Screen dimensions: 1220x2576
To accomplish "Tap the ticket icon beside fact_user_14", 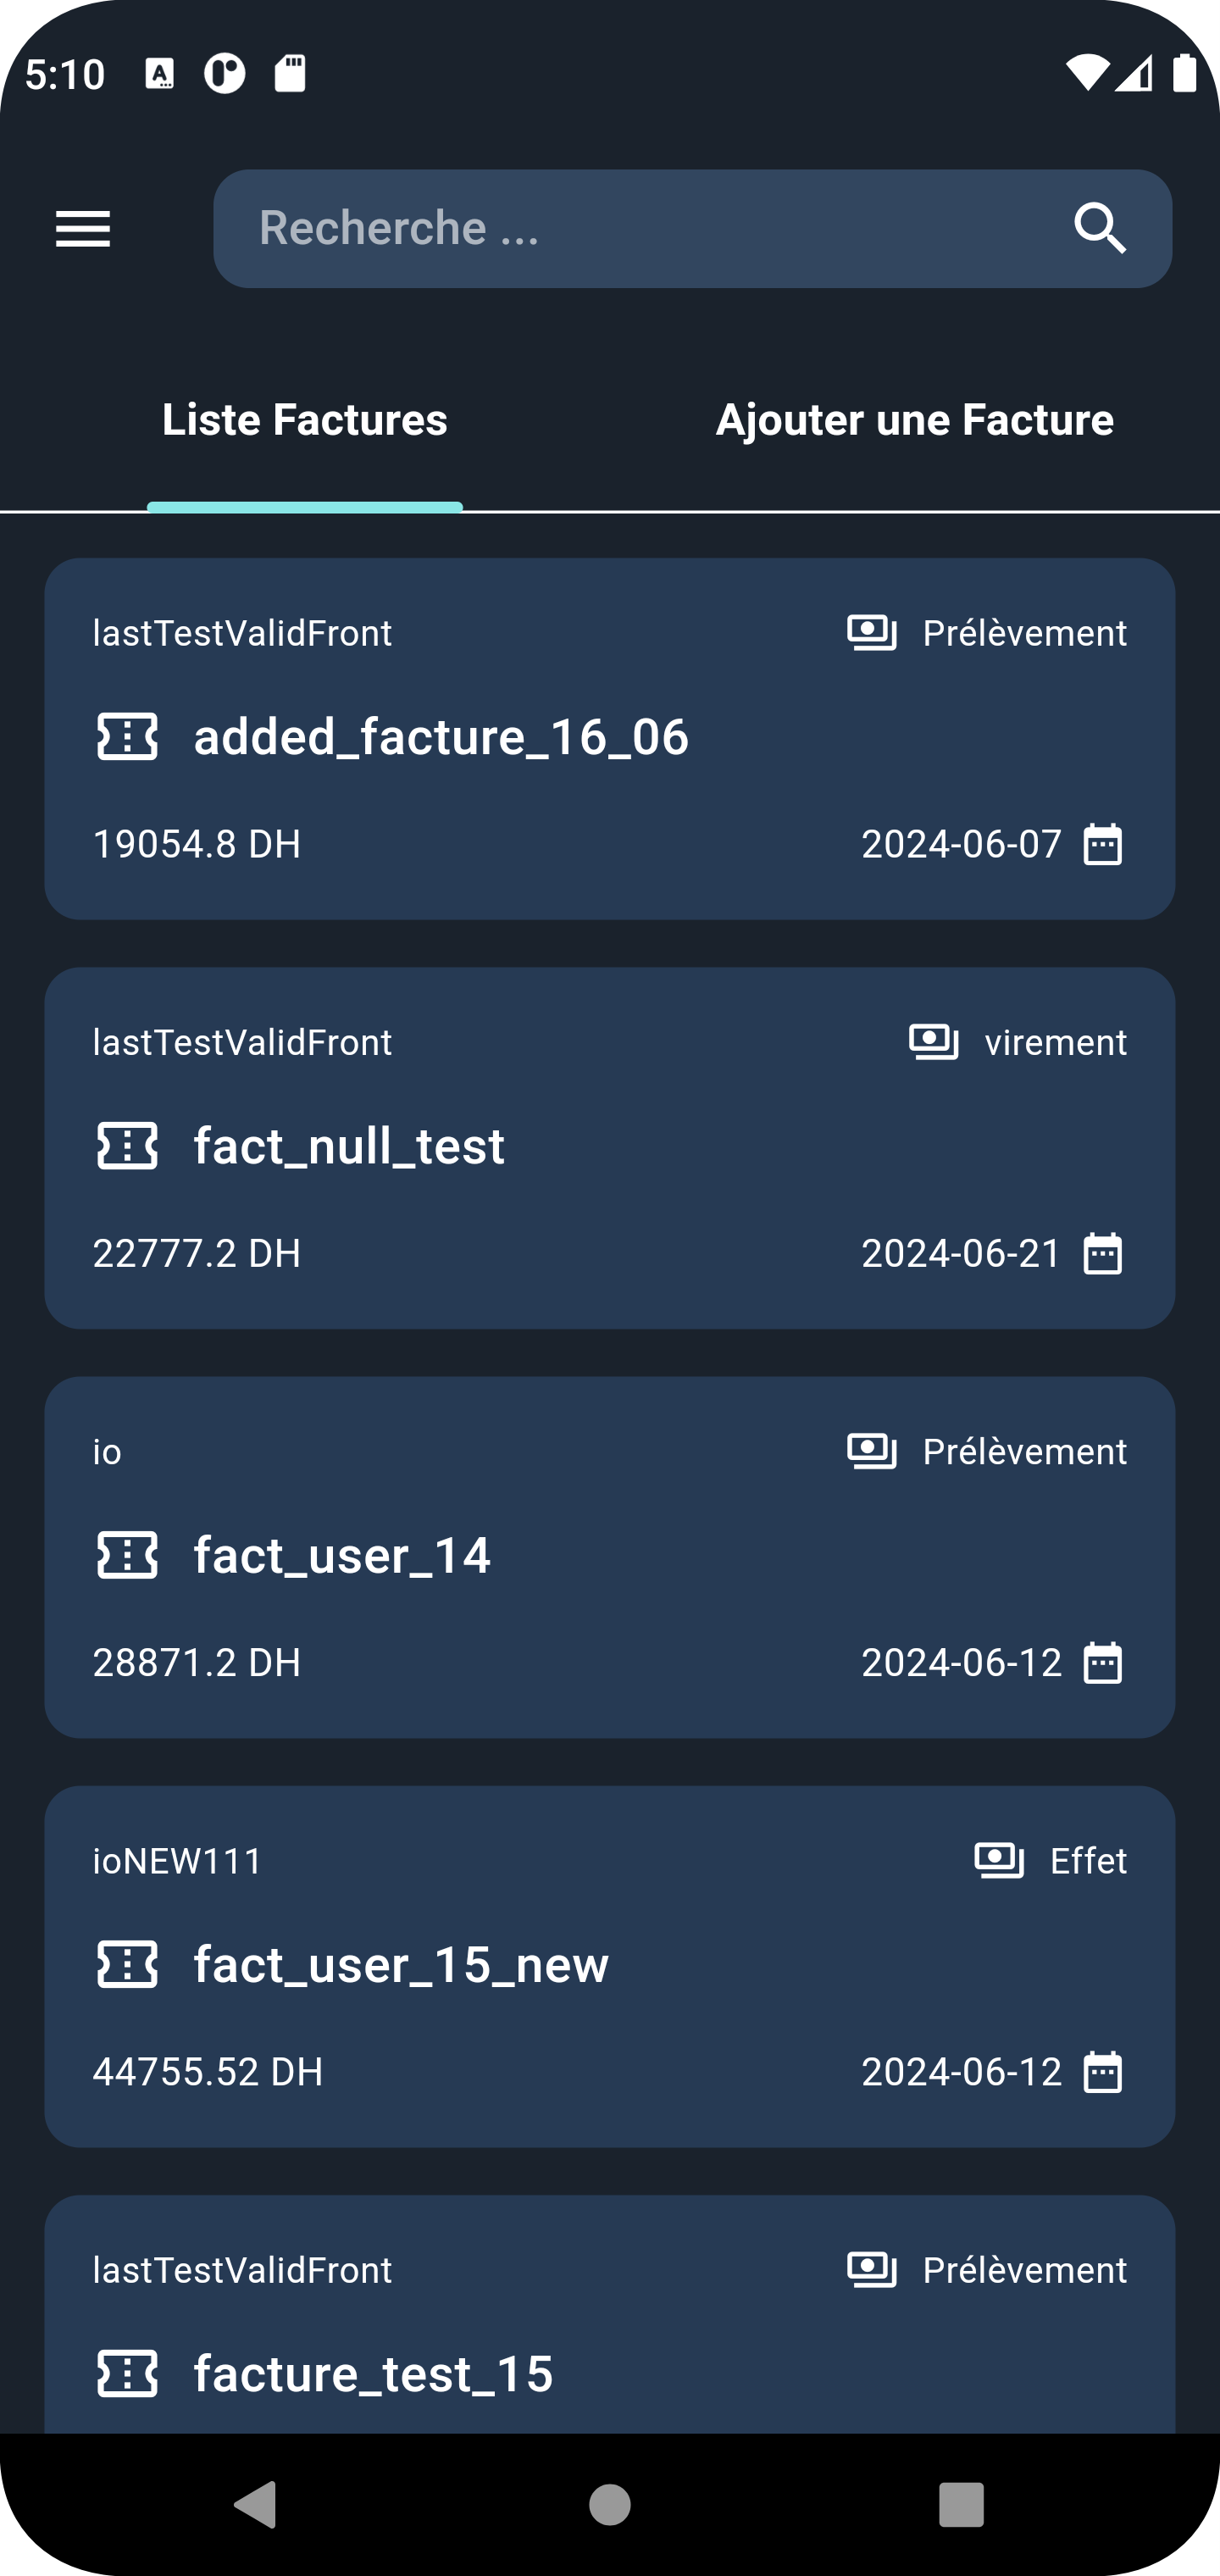I will pos(127,1555).
